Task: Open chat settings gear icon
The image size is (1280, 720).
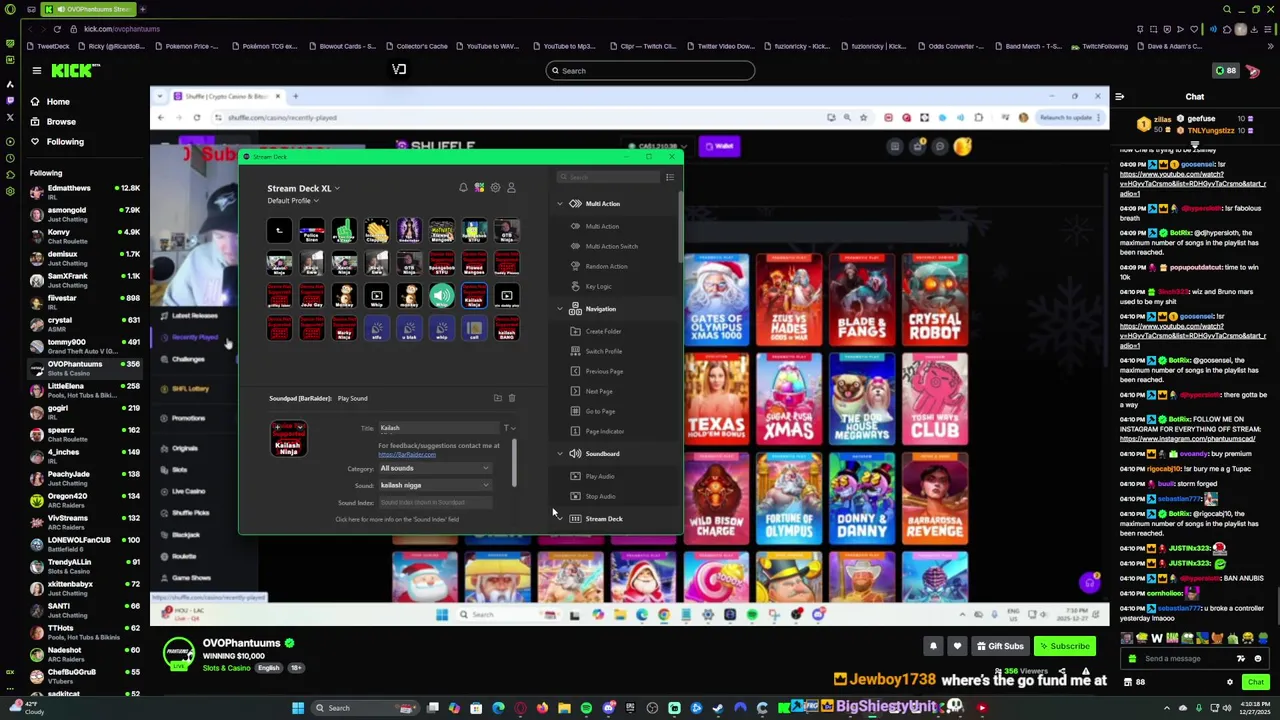Action: pos(1230,682)
